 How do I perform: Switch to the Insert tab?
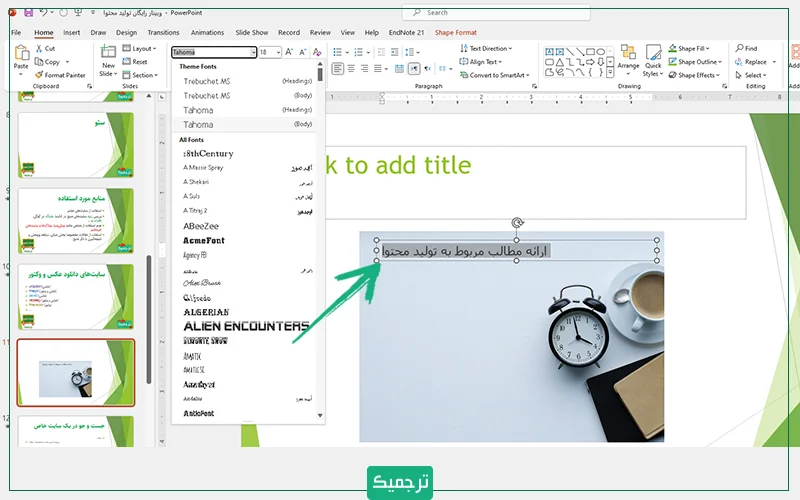point(71,32)
